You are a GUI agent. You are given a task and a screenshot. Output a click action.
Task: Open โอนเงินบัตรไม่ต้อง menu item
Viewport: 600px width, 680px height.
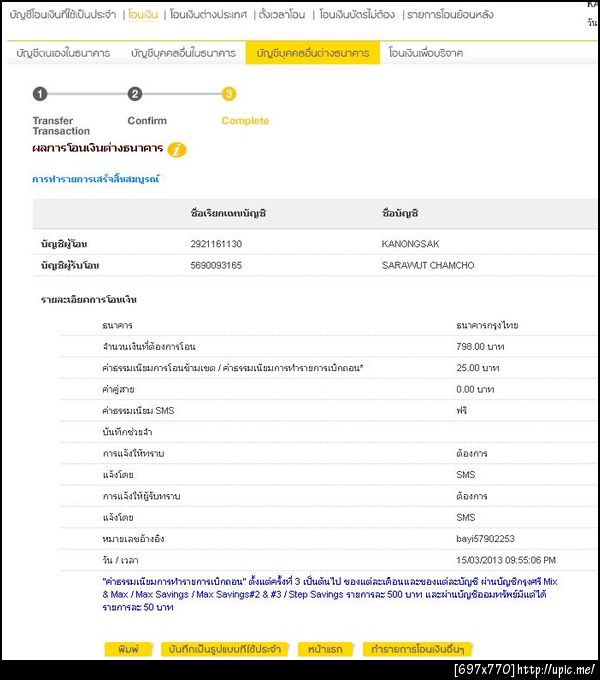(x=357, y=15)
